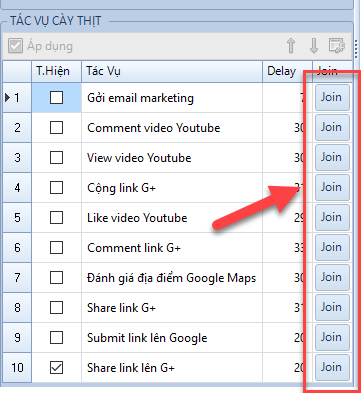Enable the Share link G+ checkbox
361x393 pixels.
point(56,308)
